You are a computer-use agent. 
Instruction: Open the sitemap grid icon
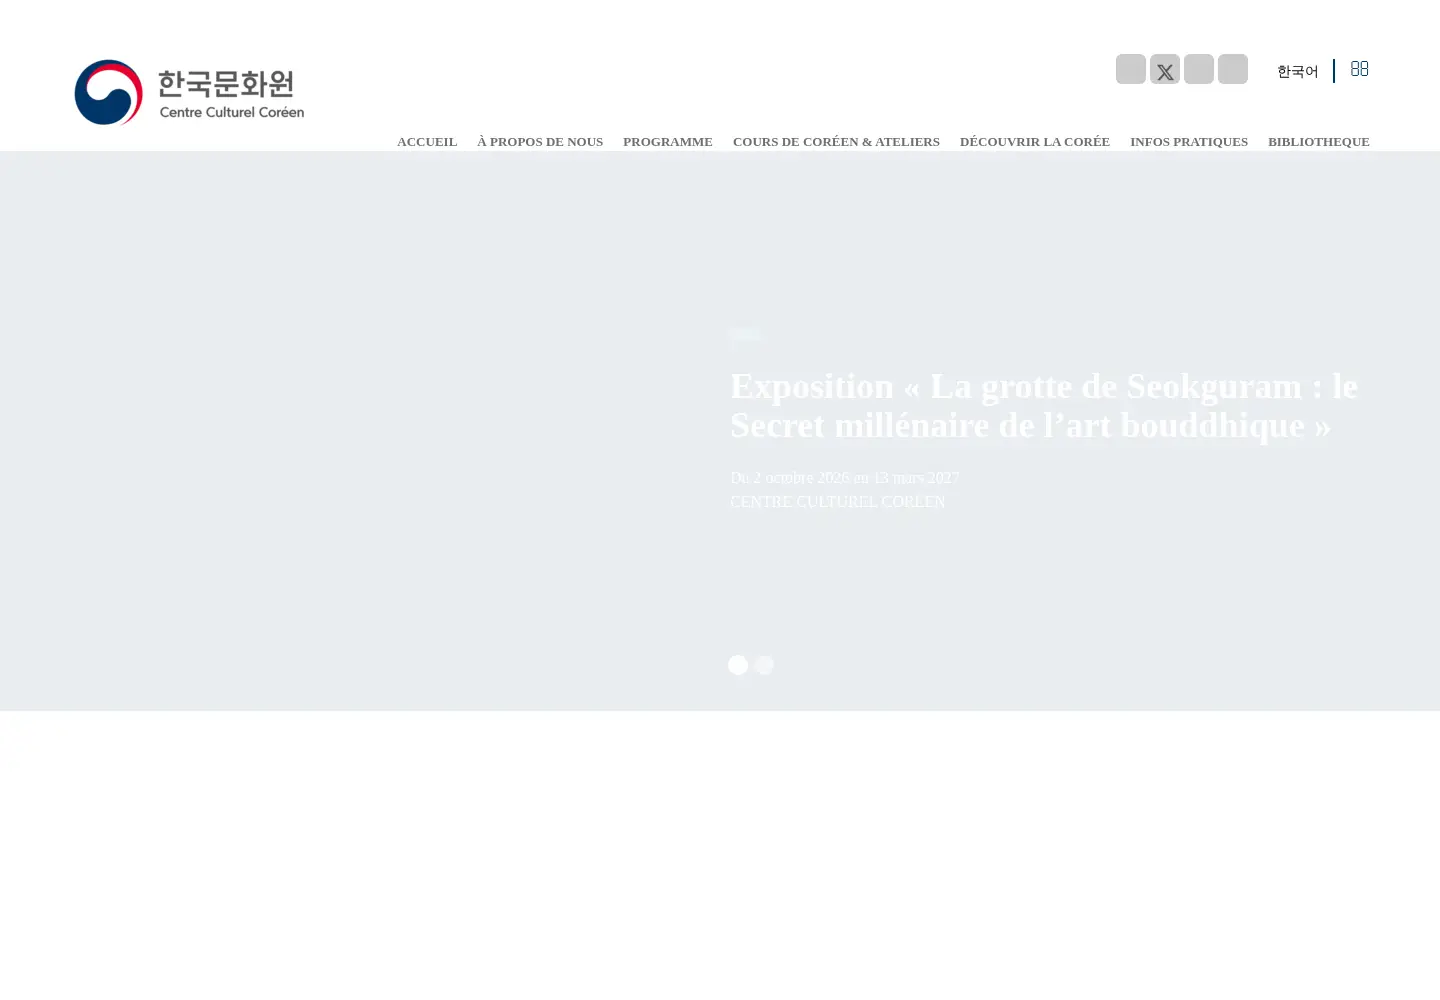tap(1359, 69)
